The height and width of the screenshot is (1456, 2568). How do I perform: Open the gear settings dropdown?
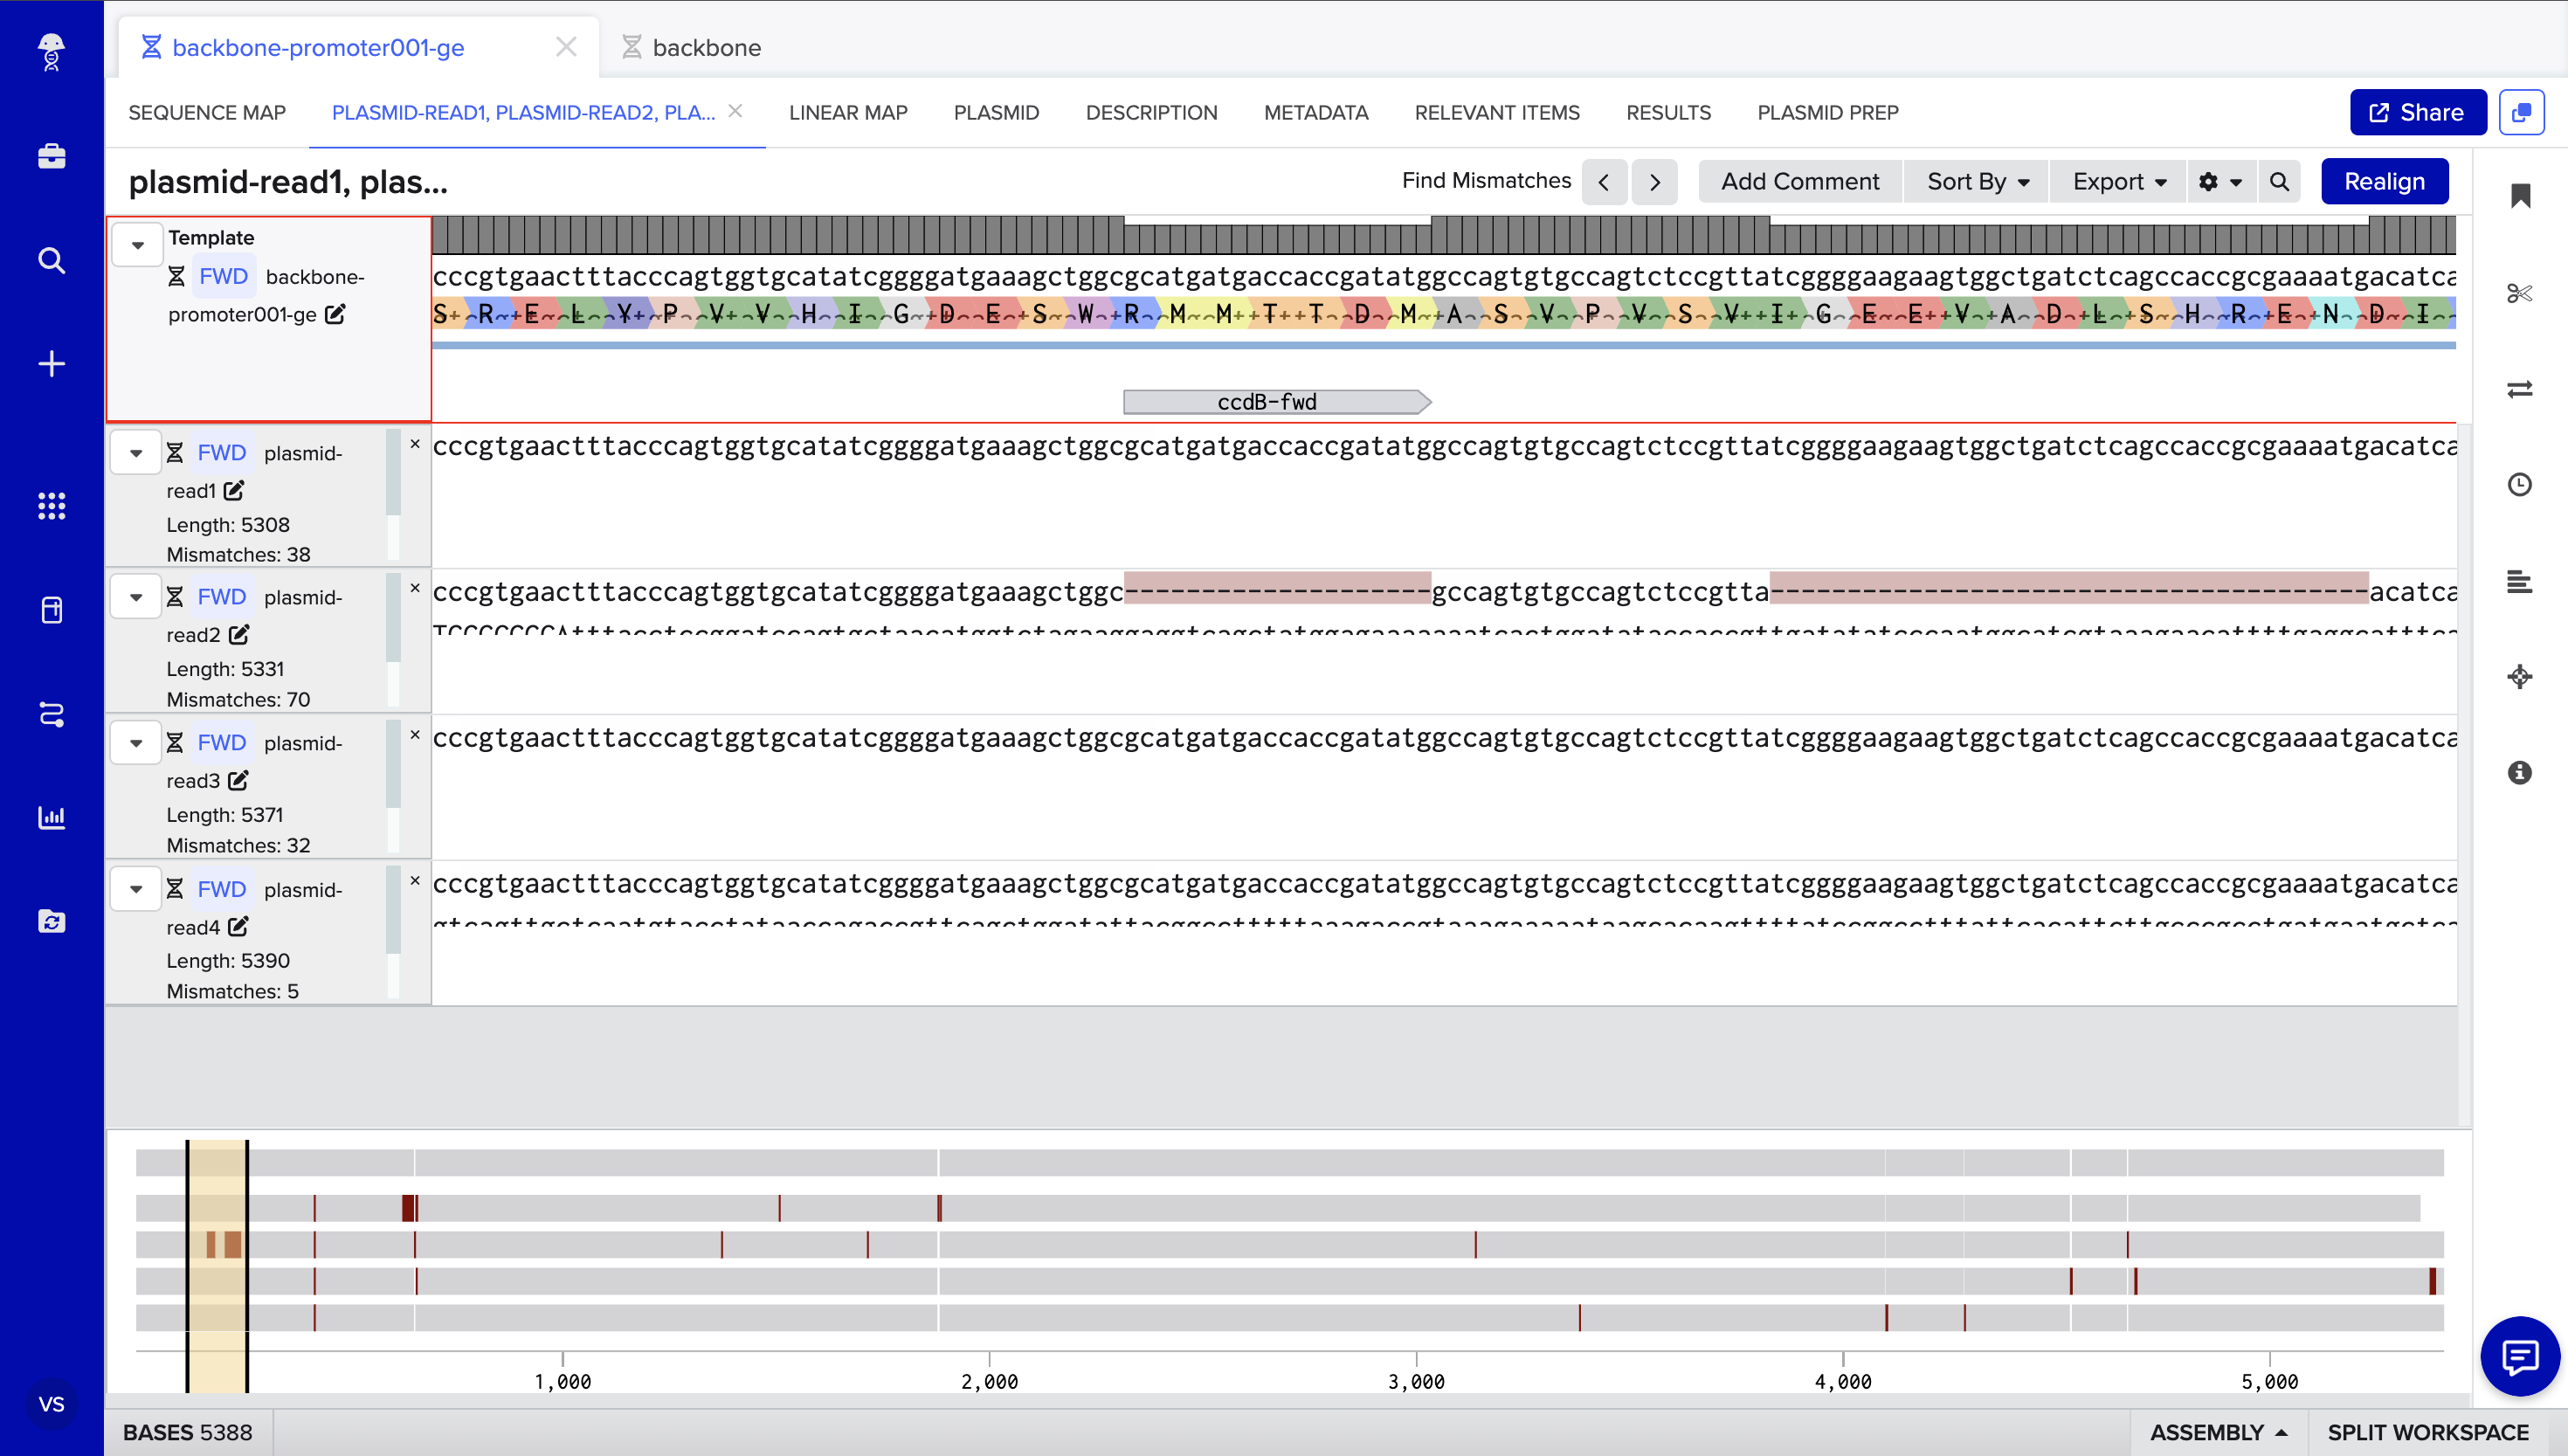point(2220,182)
